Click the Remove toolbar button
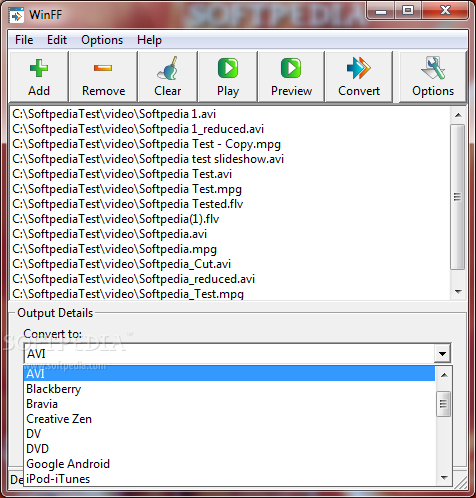This screenshot has width=476, height=498. [103, 77]
